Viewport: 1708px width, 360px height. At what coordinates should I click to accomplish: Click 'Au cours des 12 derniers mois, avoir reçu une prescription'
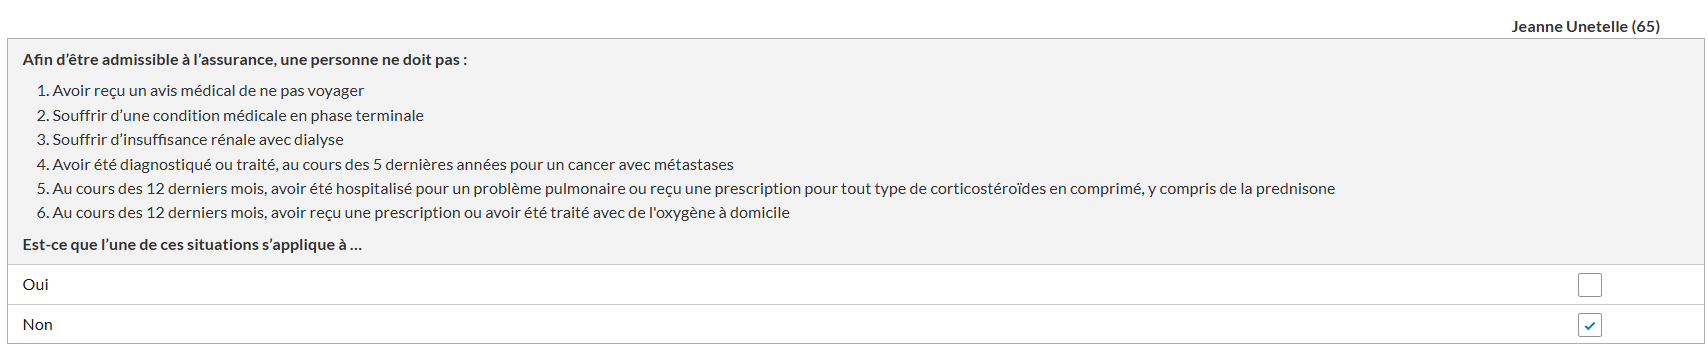[255, 213]
